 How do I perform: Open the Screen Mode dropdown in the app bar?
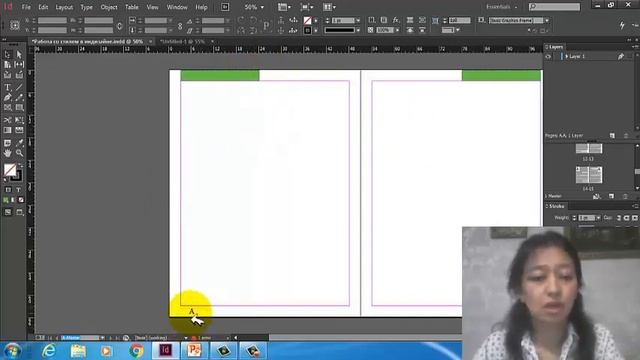point(307,7)
